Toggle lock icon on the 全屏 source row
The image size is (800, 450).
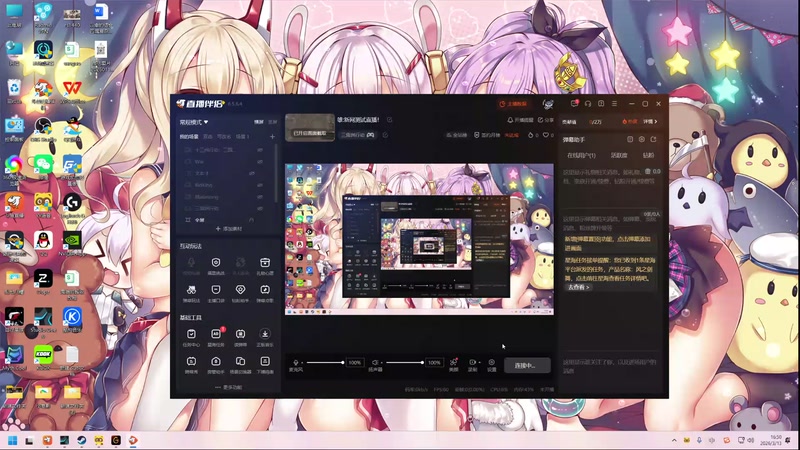pyautogui.click(x=251, y=220)
